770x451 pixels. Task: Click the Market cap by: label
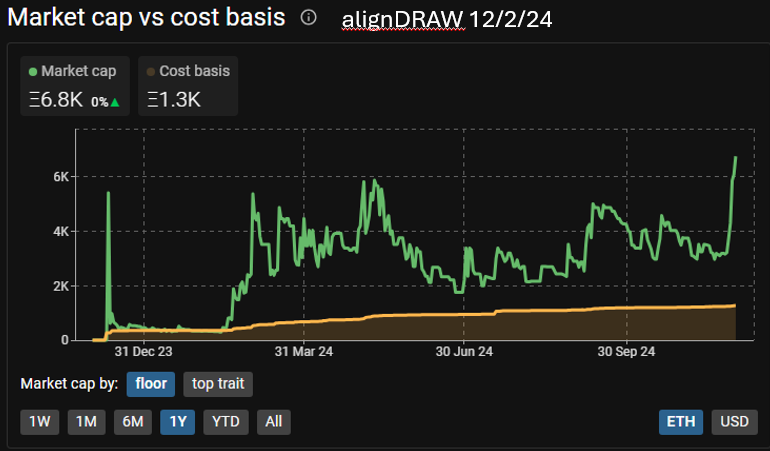(x=69, y=384)
